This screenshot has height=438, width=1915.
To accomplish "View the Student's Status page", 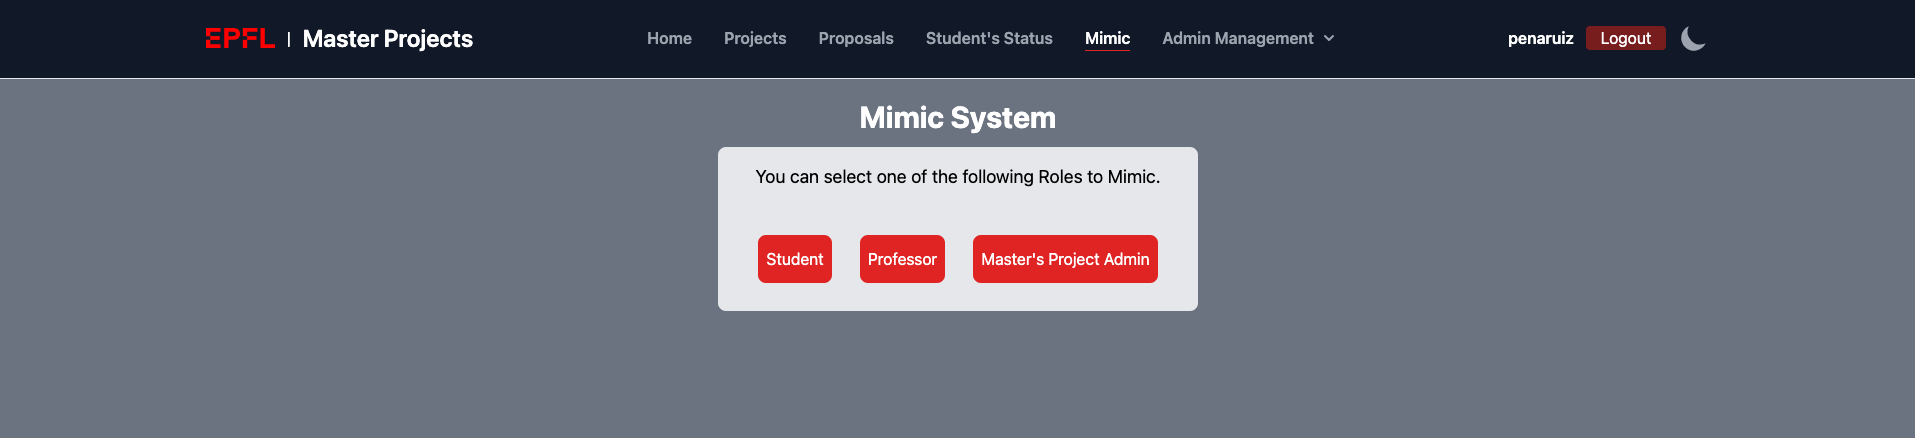I will (989, 38).
